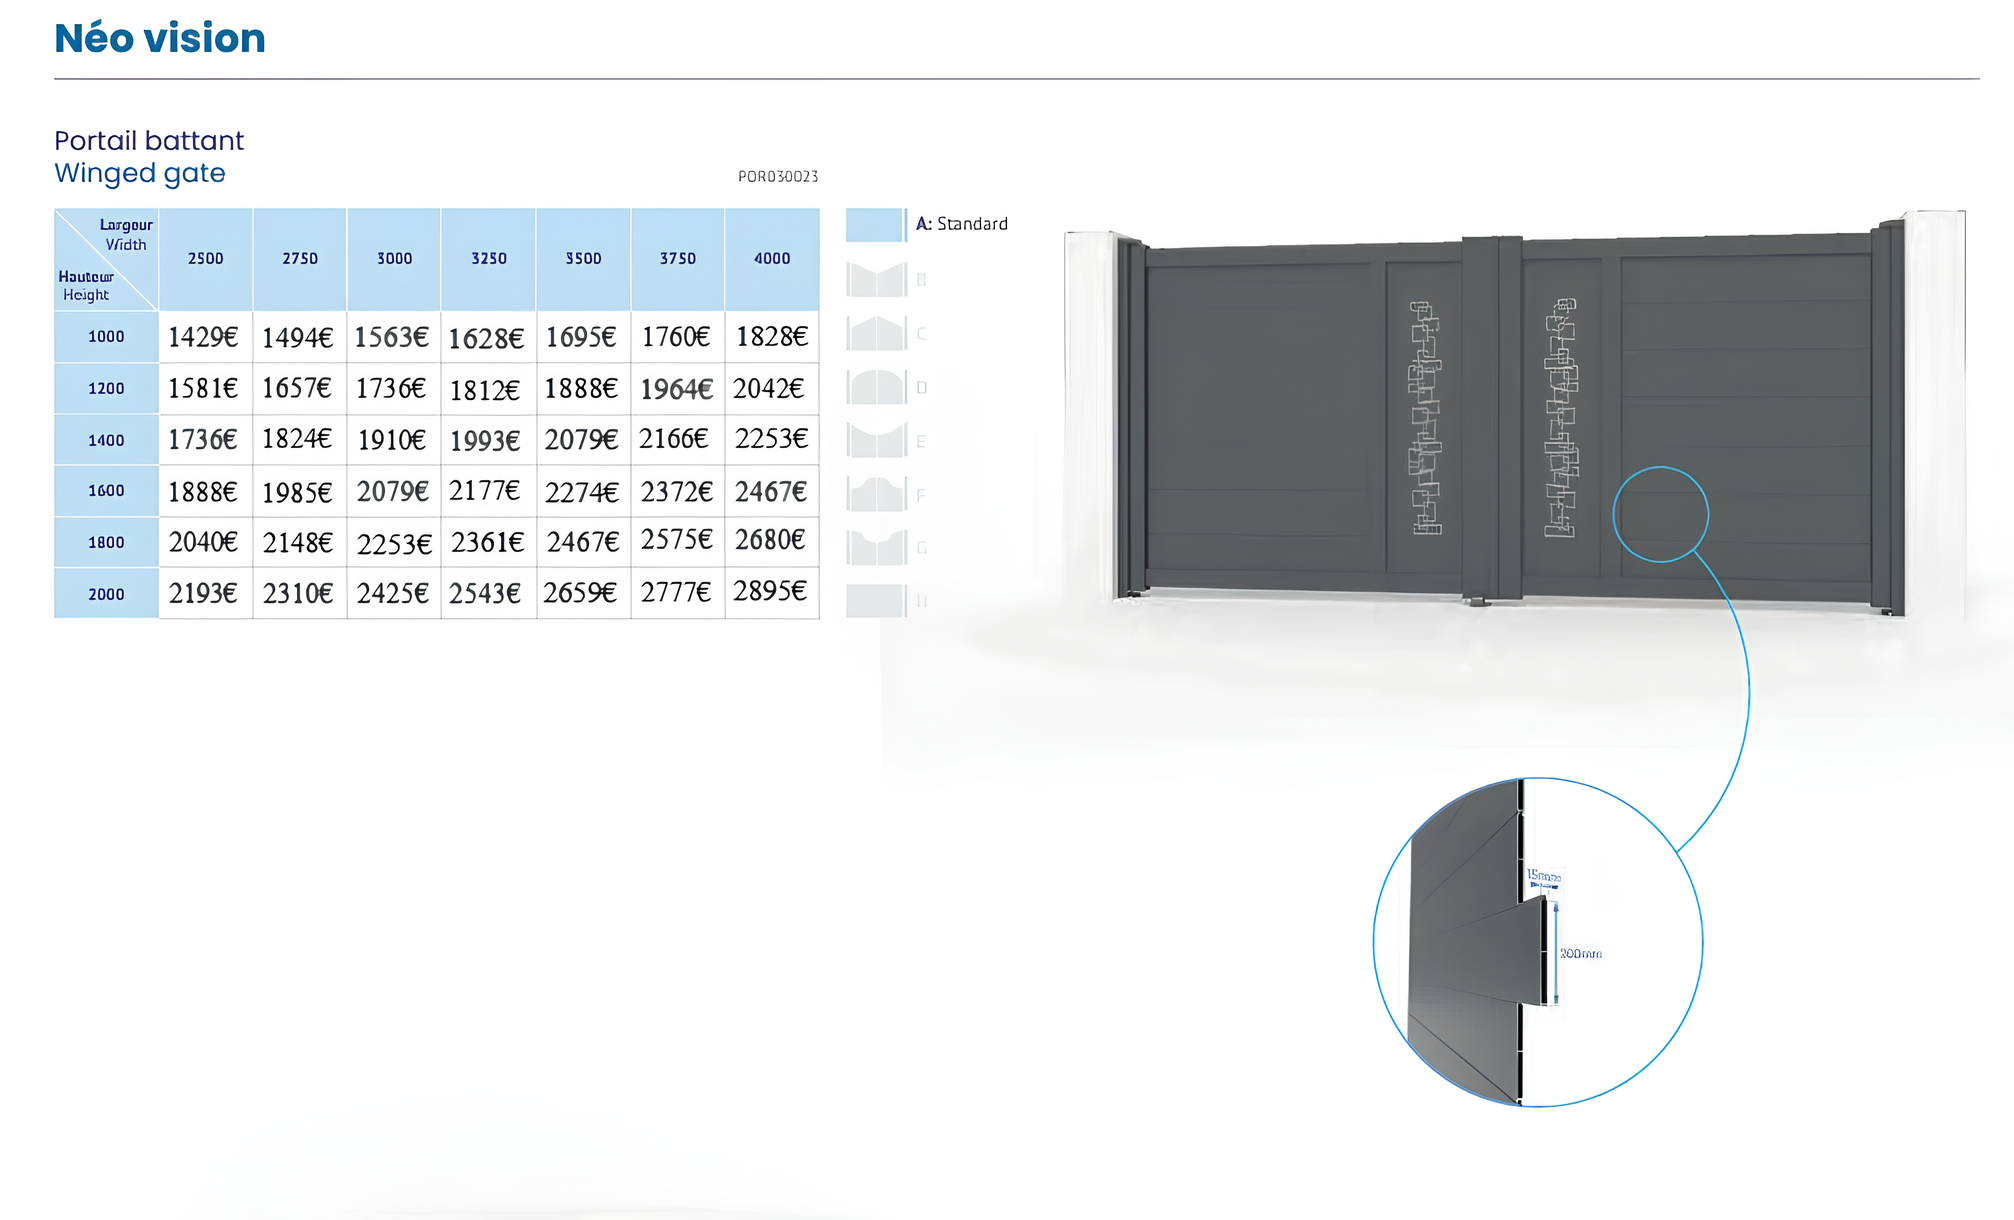Click the 1429€ price cell
Image resolution: width=2014 pixels, height=1220 pixels.
(203, 337)
